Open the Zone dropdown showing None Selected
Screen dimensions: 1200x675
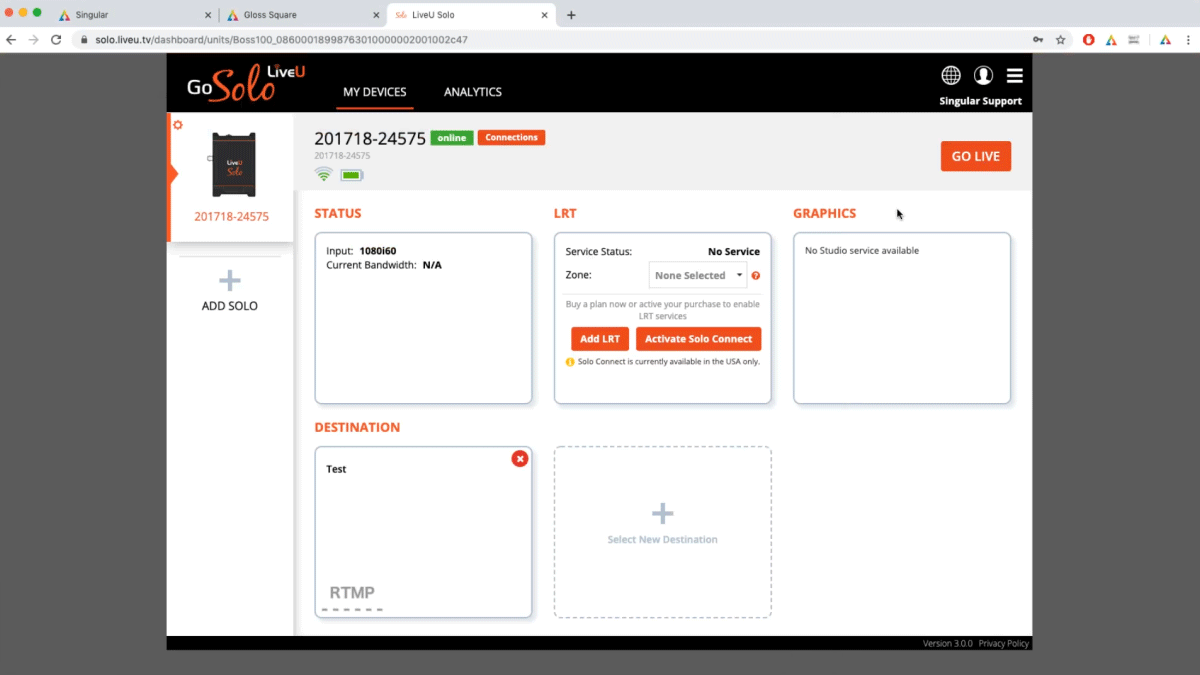coord(698,276)
